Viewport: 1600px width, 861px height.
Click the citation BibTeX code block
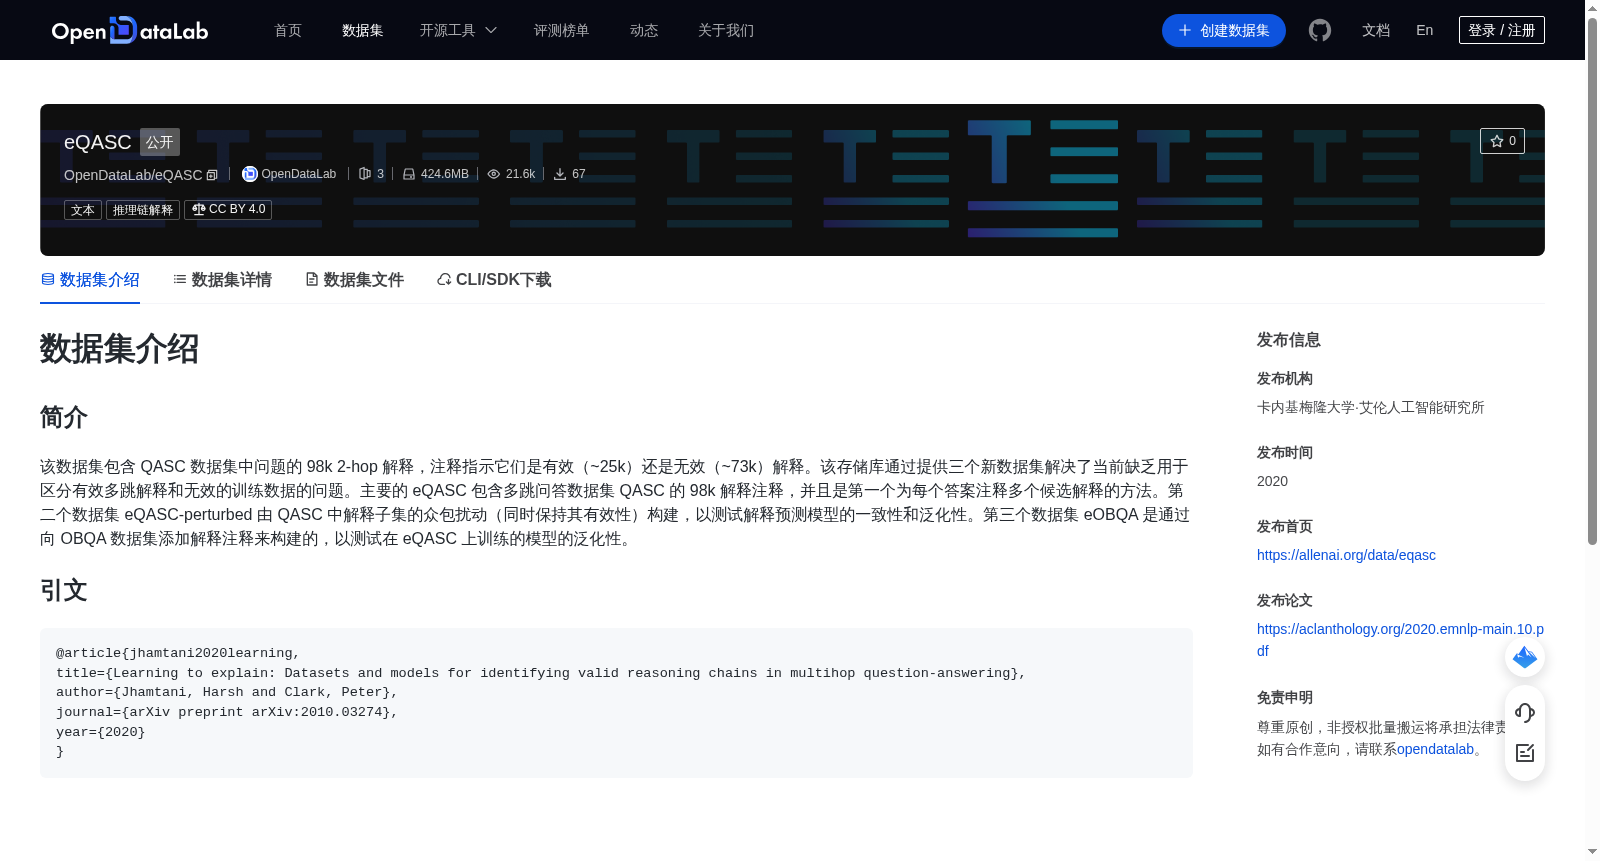coord(616,703)
